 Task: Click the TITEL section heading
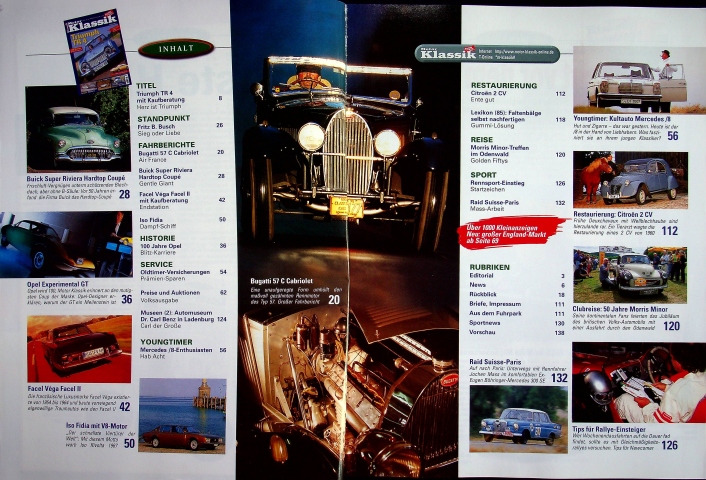(146, 87)
